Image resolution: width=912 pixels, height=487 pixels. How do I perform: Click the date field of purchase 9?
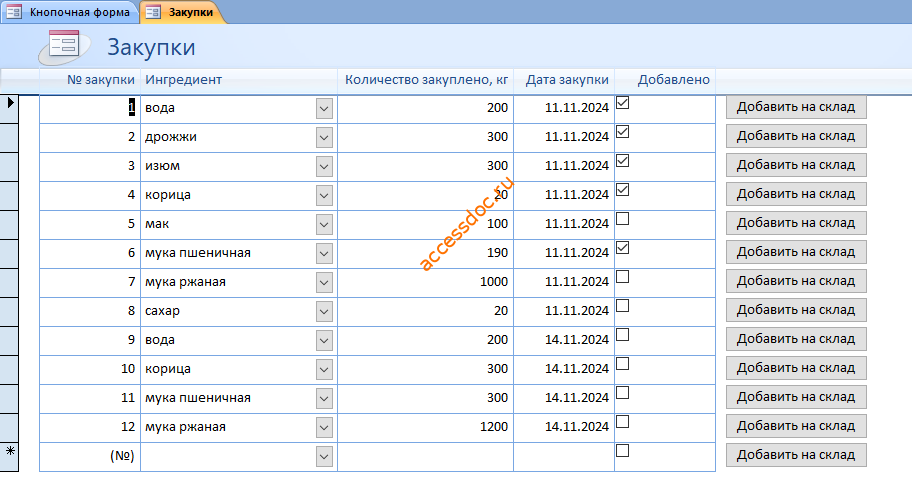[564, 341]
